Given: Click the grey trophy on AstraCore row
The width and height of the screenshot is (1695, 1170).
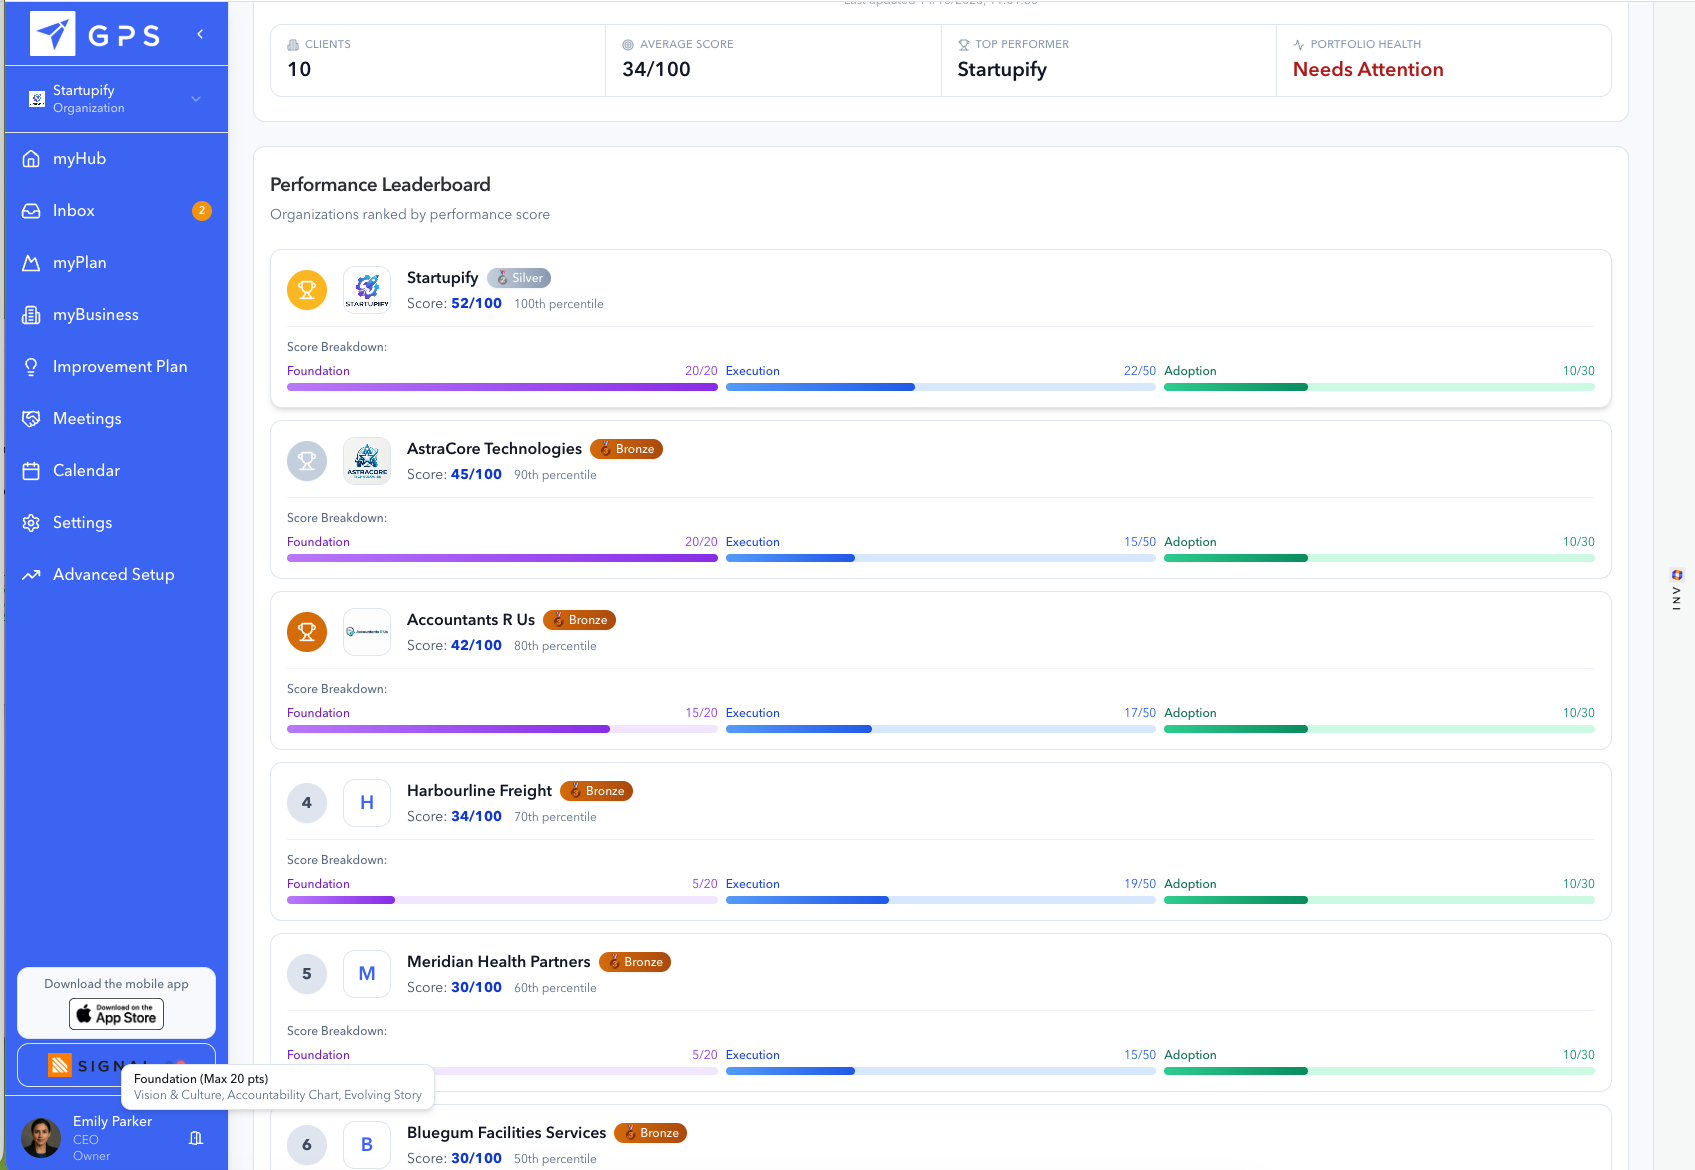Looking at the screenshot, I should [307, 461].
